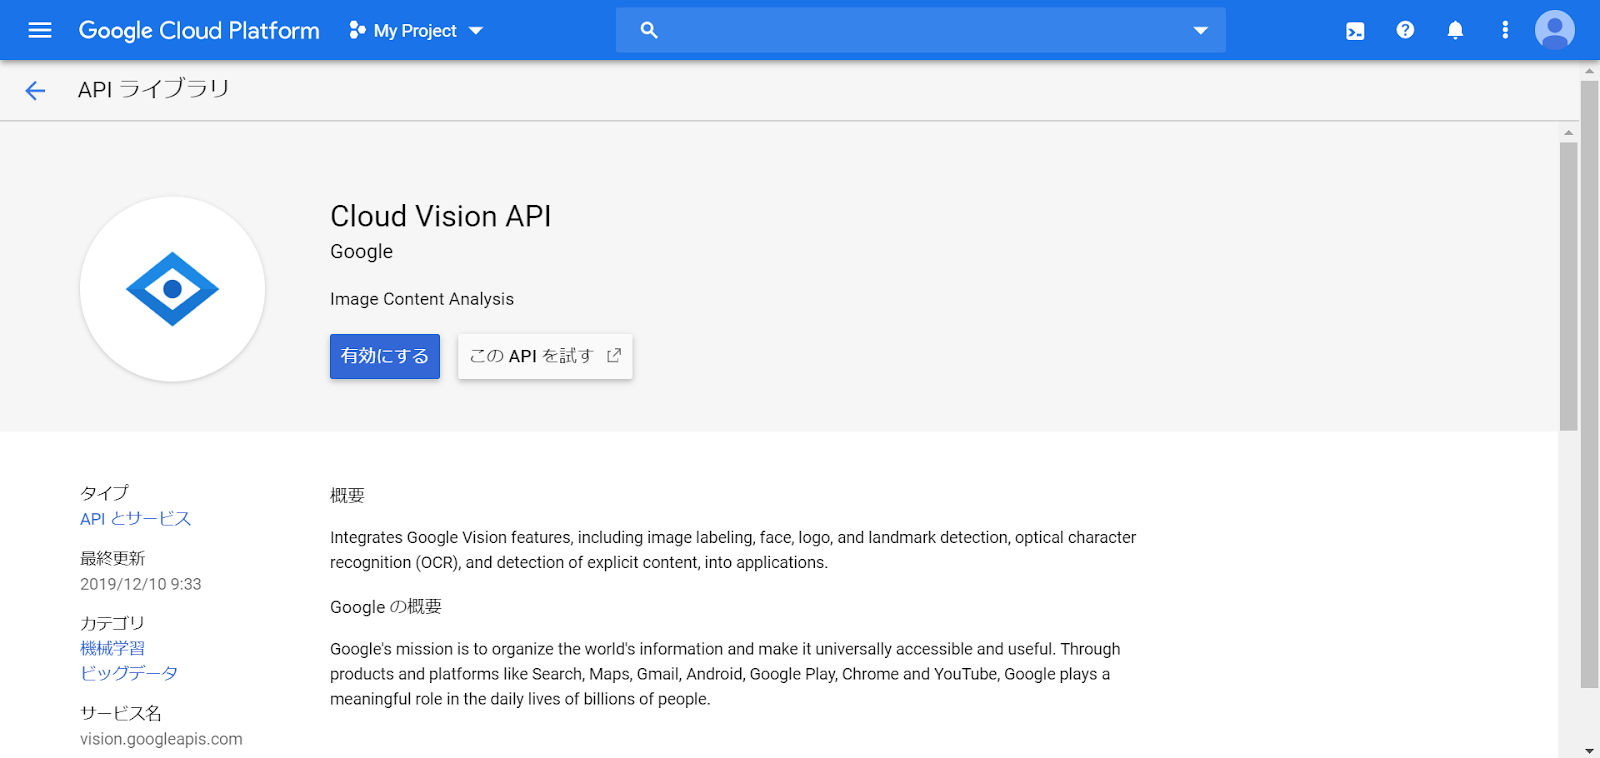The width and height of the screenshot is (1600, 758).
Task: Click the Cloud Vision API title
Action: (x=441, y=216)
